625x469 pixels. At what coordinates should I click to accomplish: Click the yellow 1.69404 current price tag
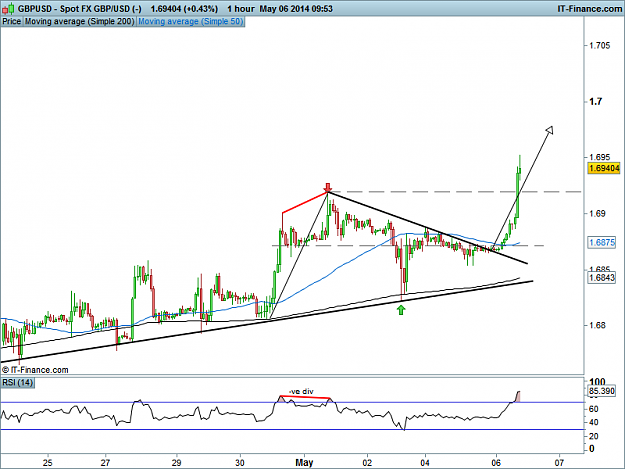(x=604, y=168)
